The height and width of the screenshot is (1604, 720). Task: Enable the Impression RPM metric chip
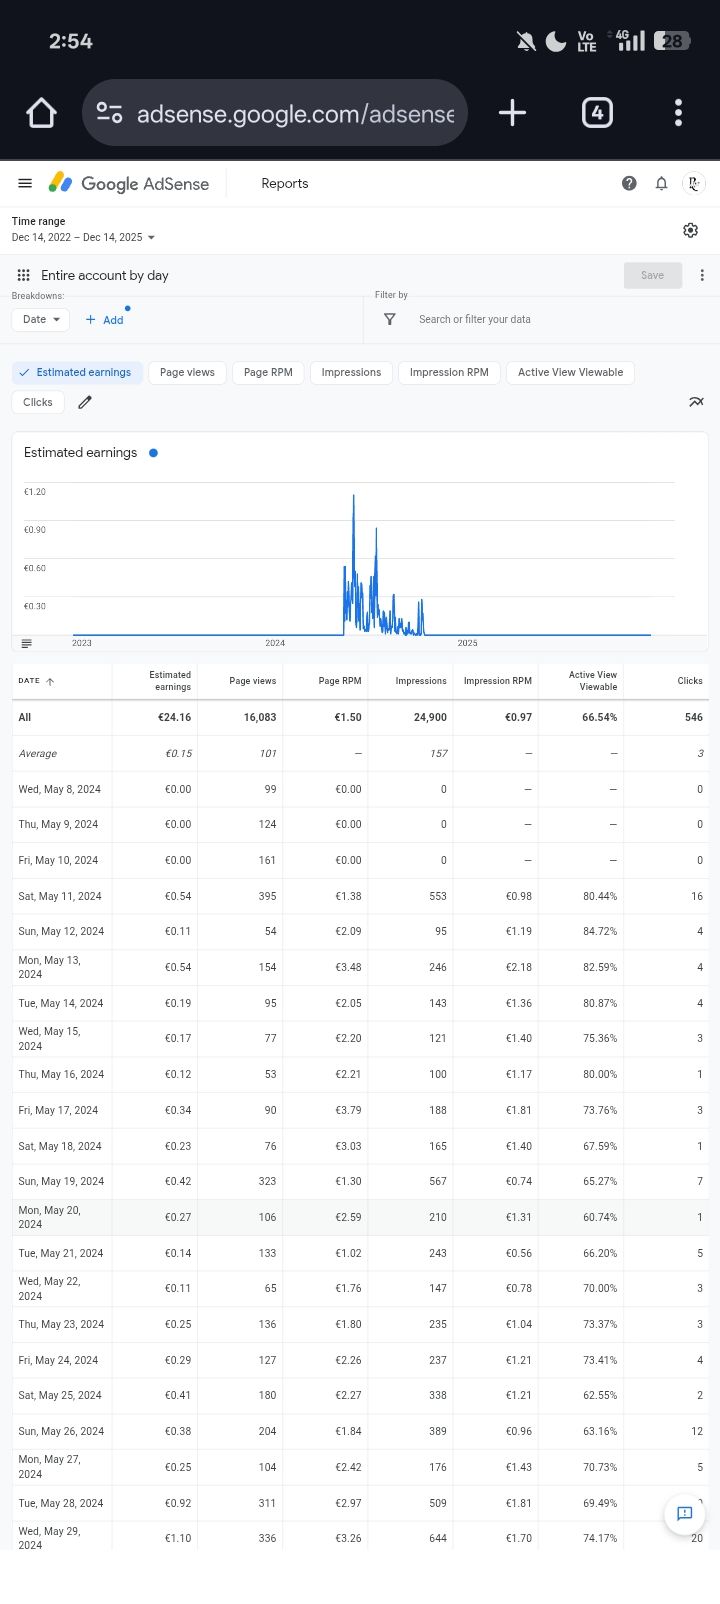[x=449, y=372]
